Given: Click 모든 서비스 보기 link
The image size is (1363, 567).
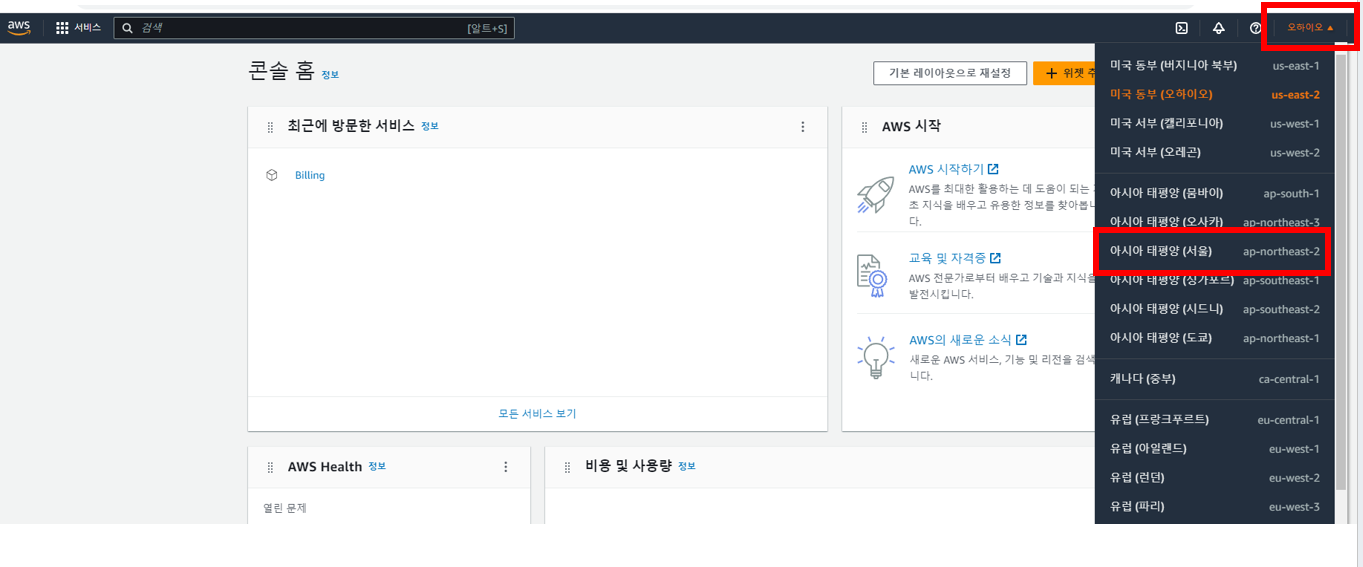Looking at the screenshot, I should 537,414.
